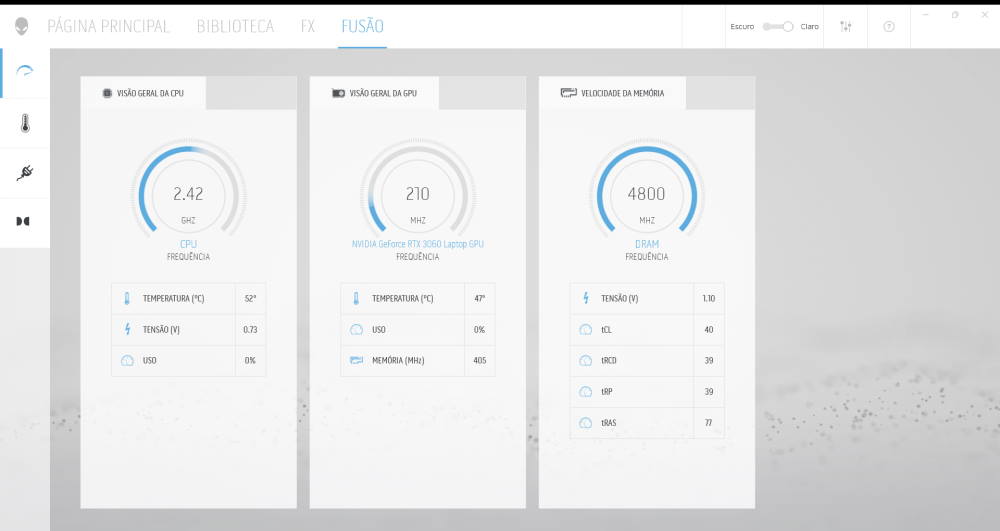Click the NVIDIA GeForce RTX 3060 label
The height and width of the screenshot is (531, 1000).
click(418, 244)
